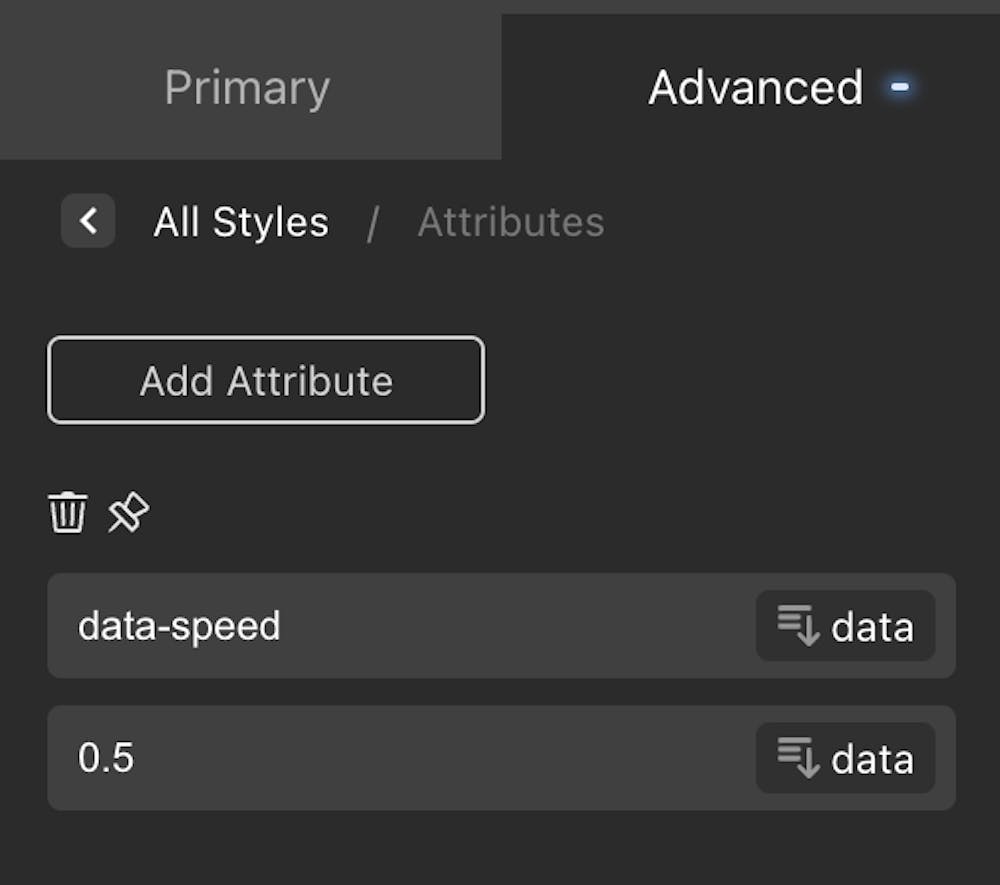Switch to the Primary tab
Screen dimensions: 1000x885
(x=247, y=88)
